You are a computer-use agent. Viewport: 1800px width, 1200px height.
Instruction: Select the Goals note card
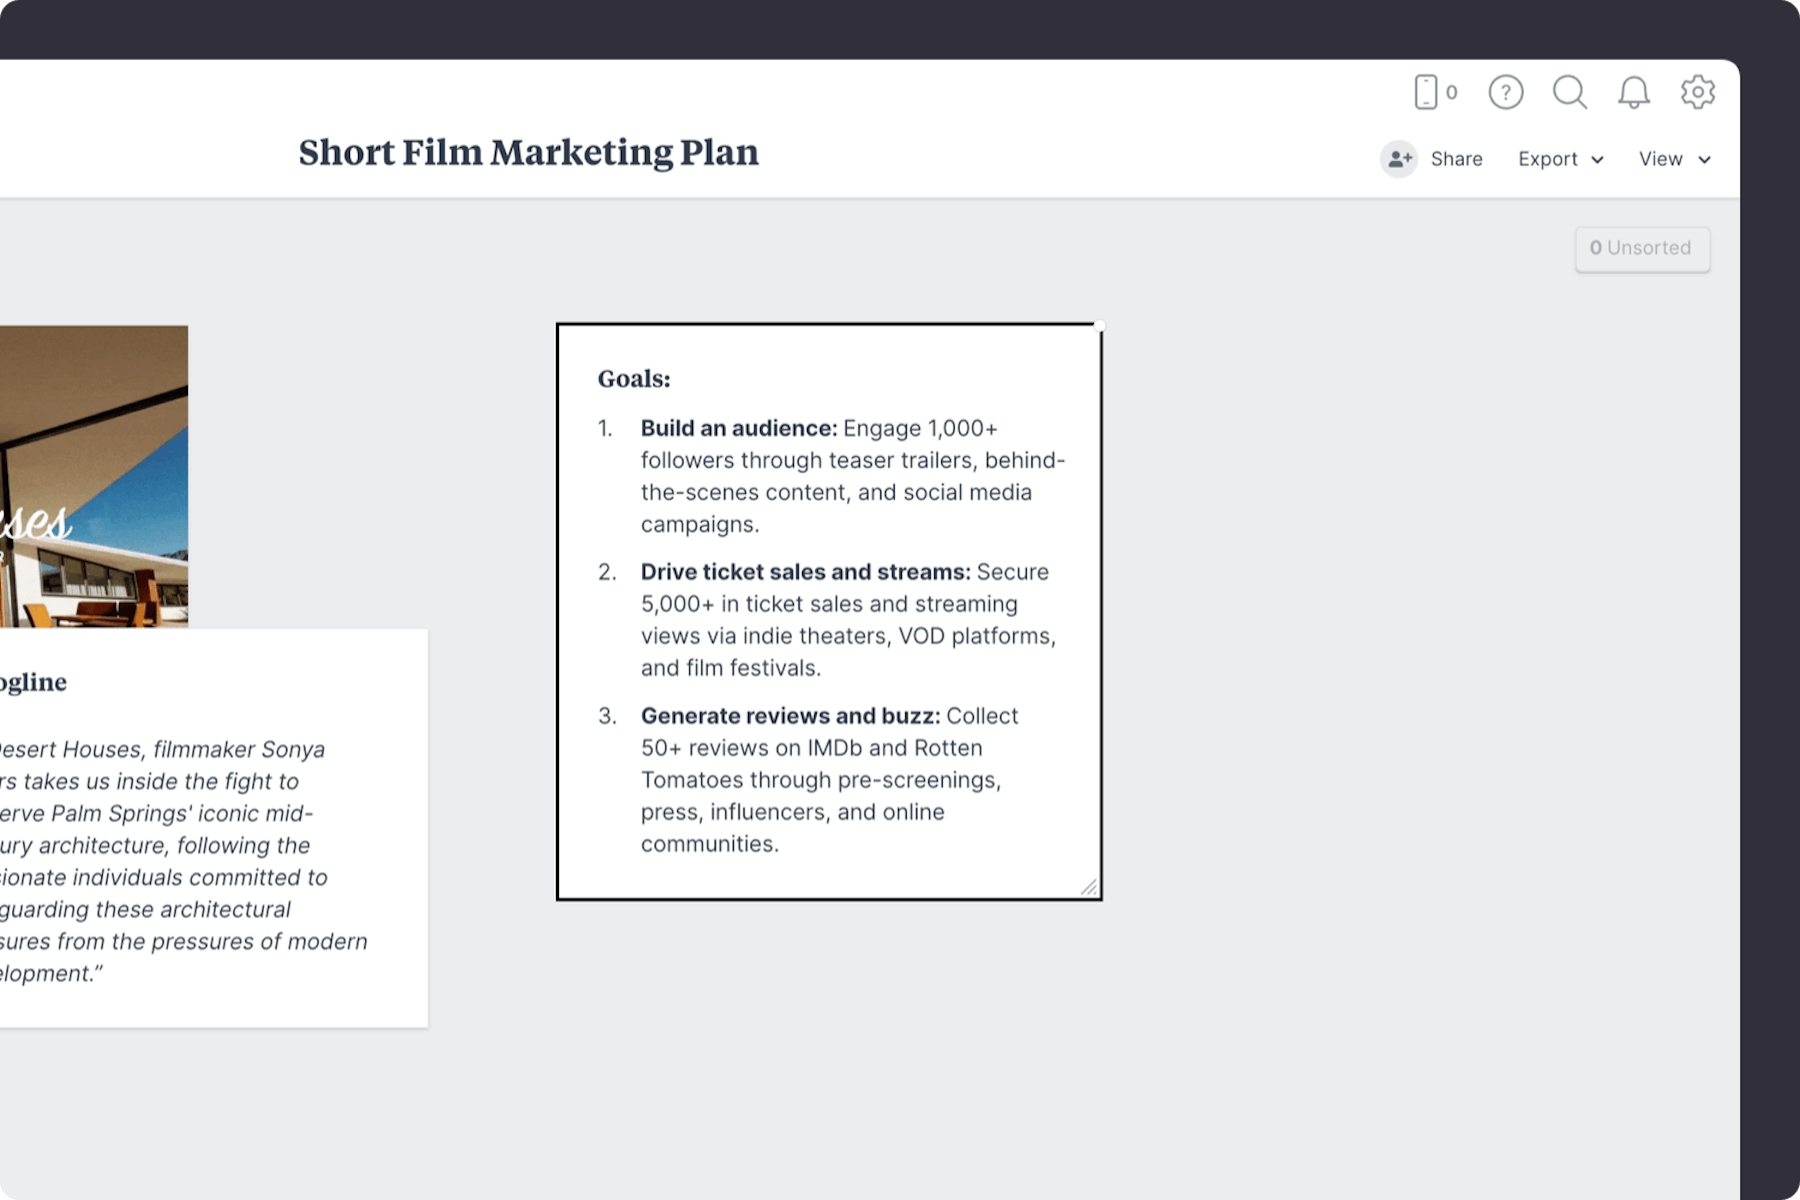[828, 610]
